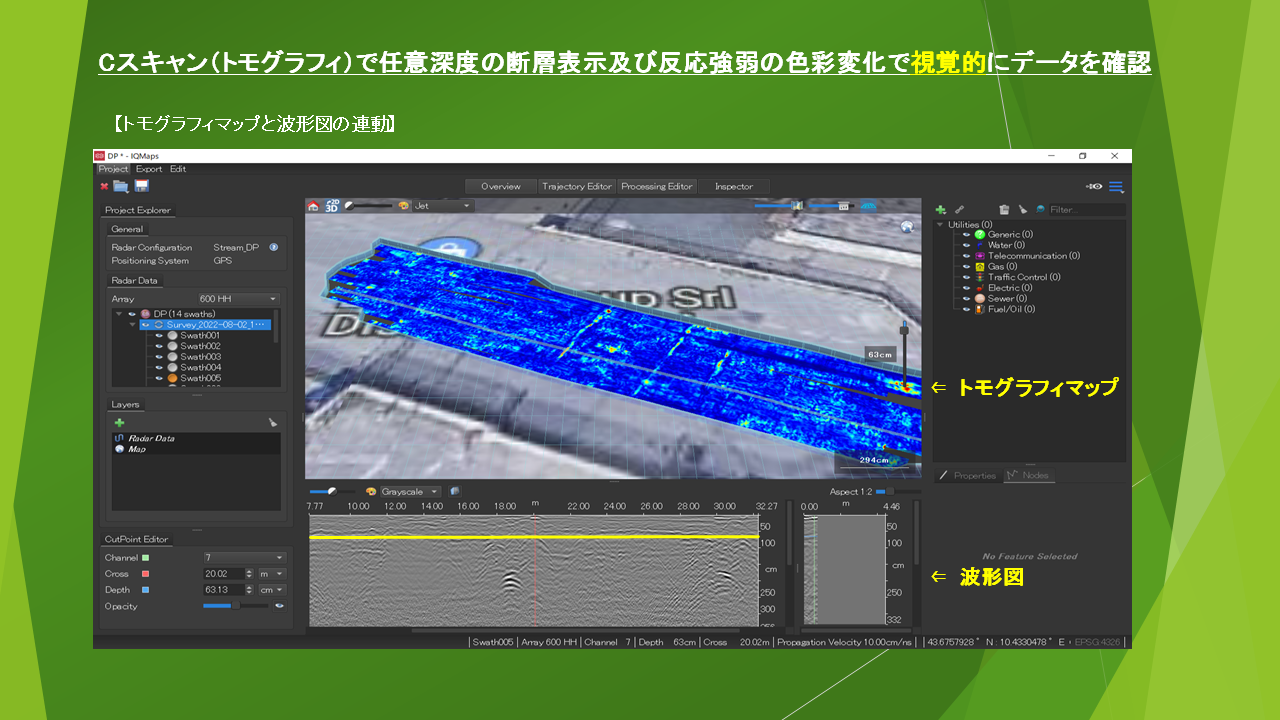Click the globe icon on the map
Viewport: 1280px width, 720px height.
pos(907,227)
